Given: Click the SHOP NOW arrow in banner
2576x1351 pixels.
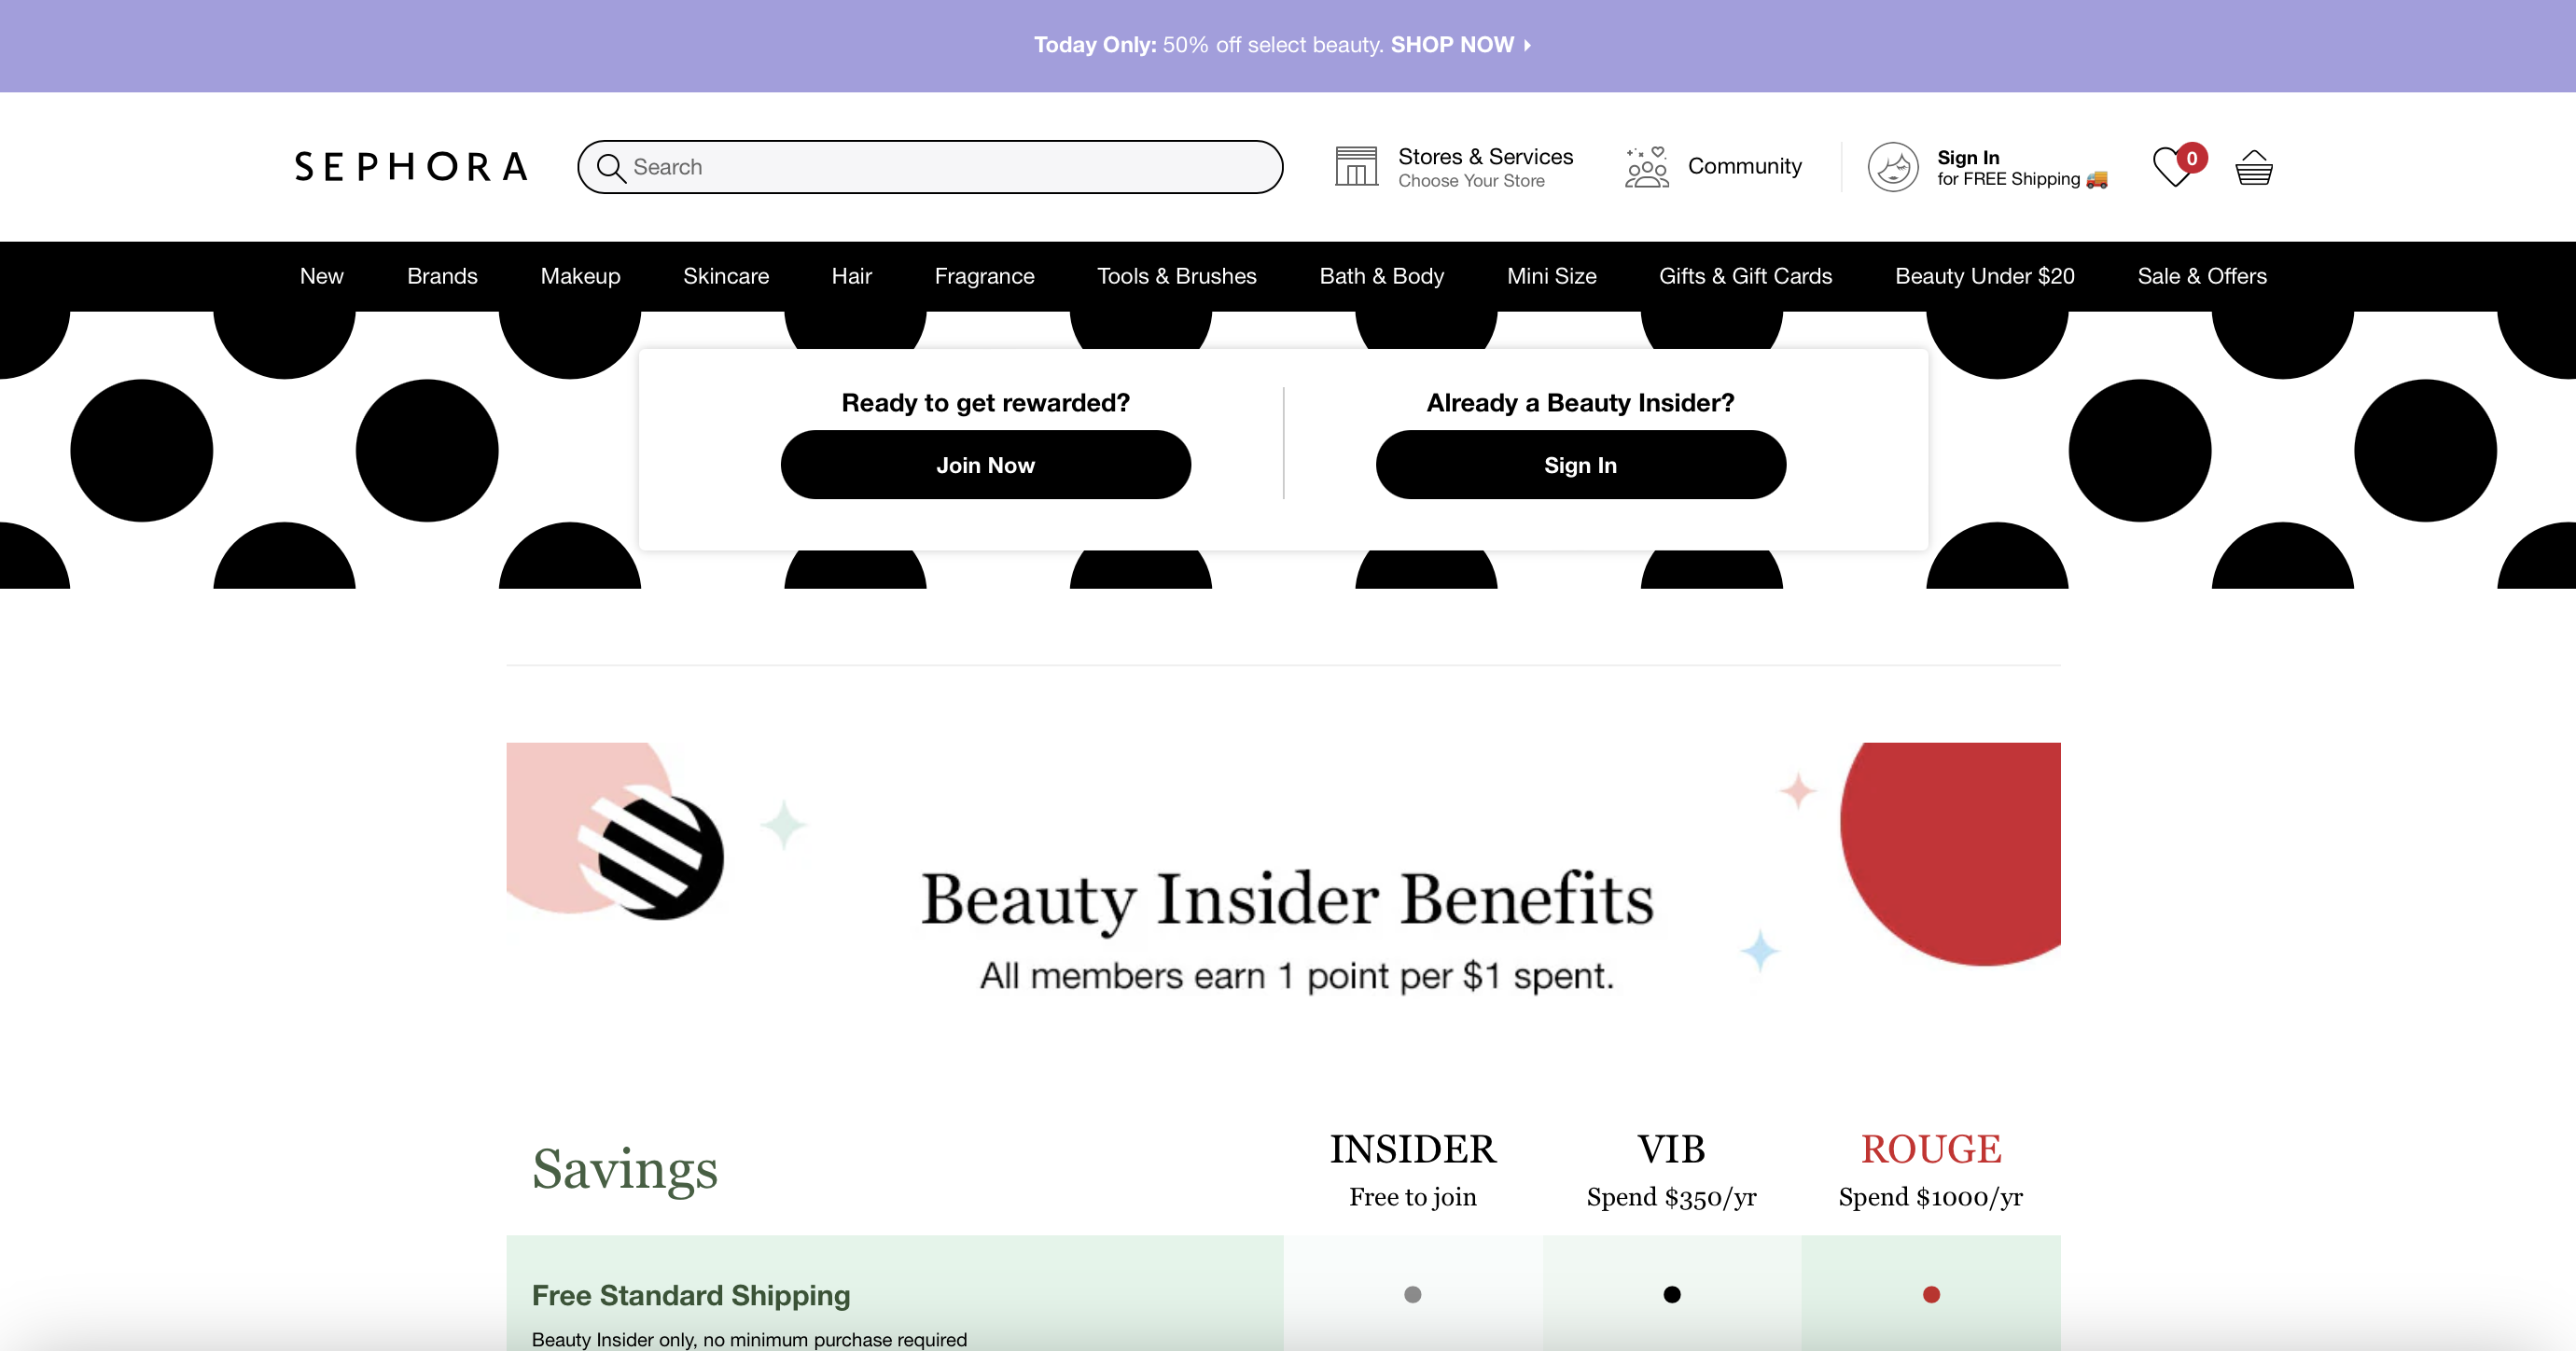Looking at the screenshot, I should click(1527, 45).
